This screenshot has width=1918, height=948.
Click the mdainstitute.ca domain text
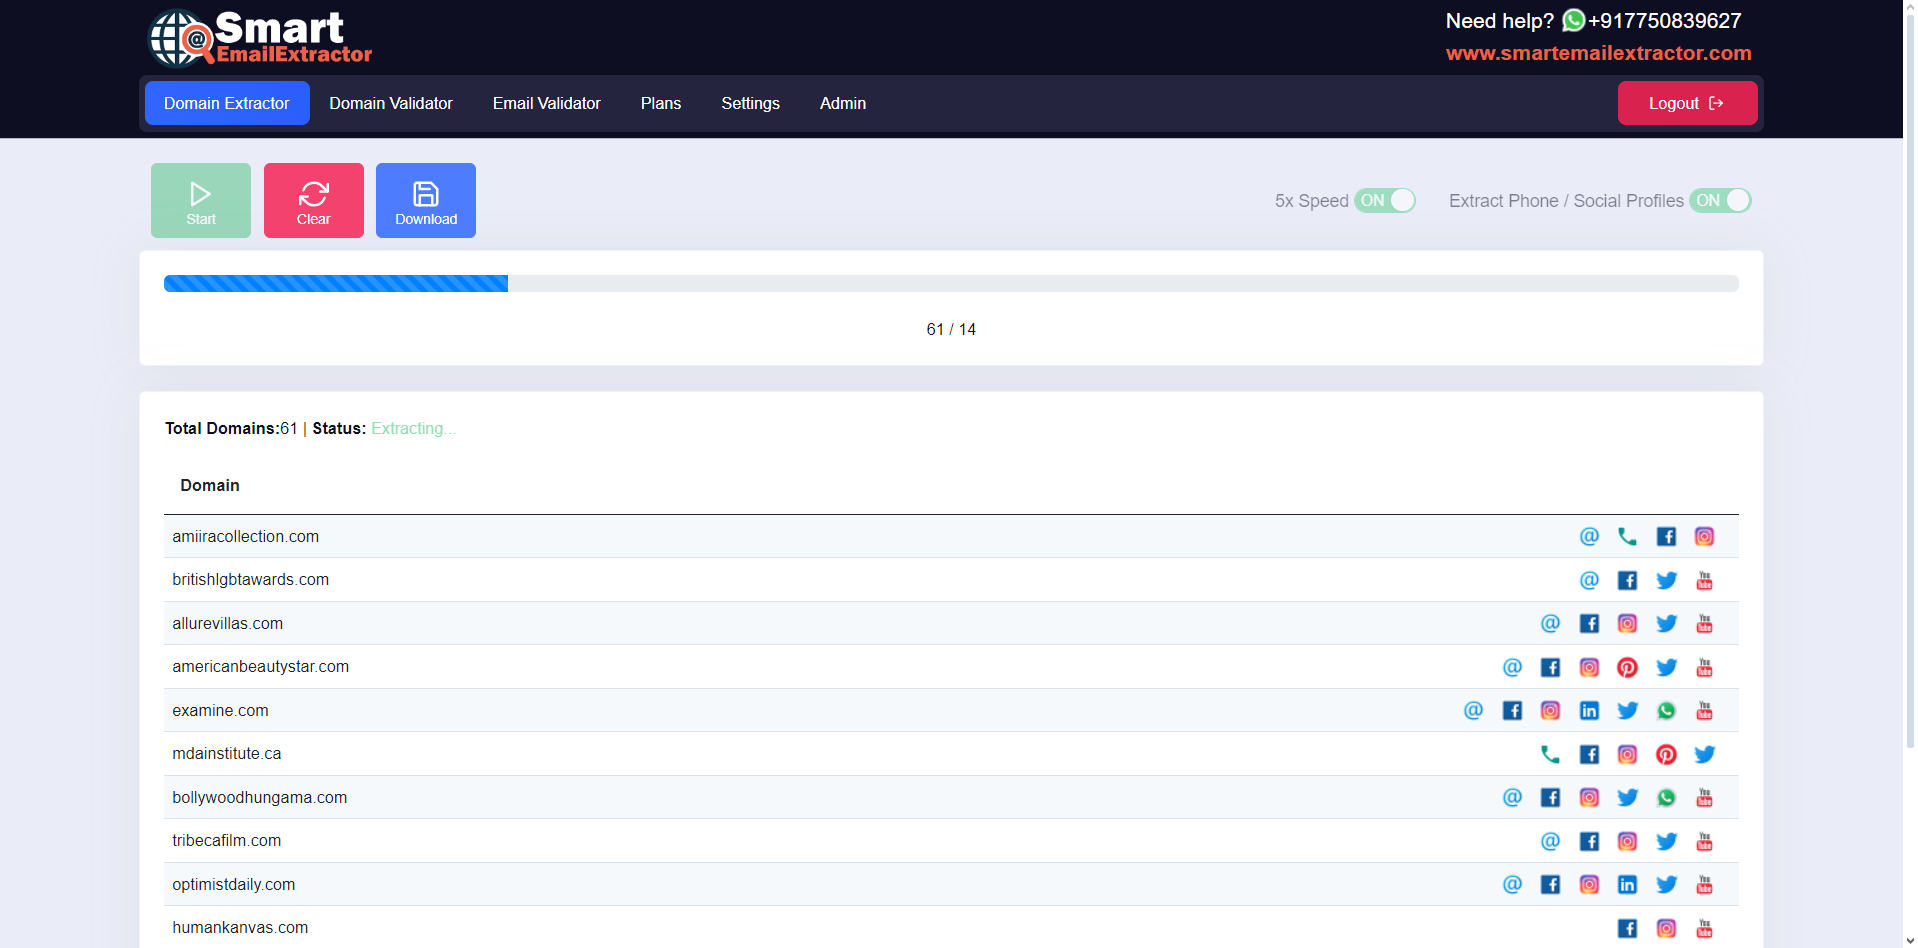click(x=226, y=754)
